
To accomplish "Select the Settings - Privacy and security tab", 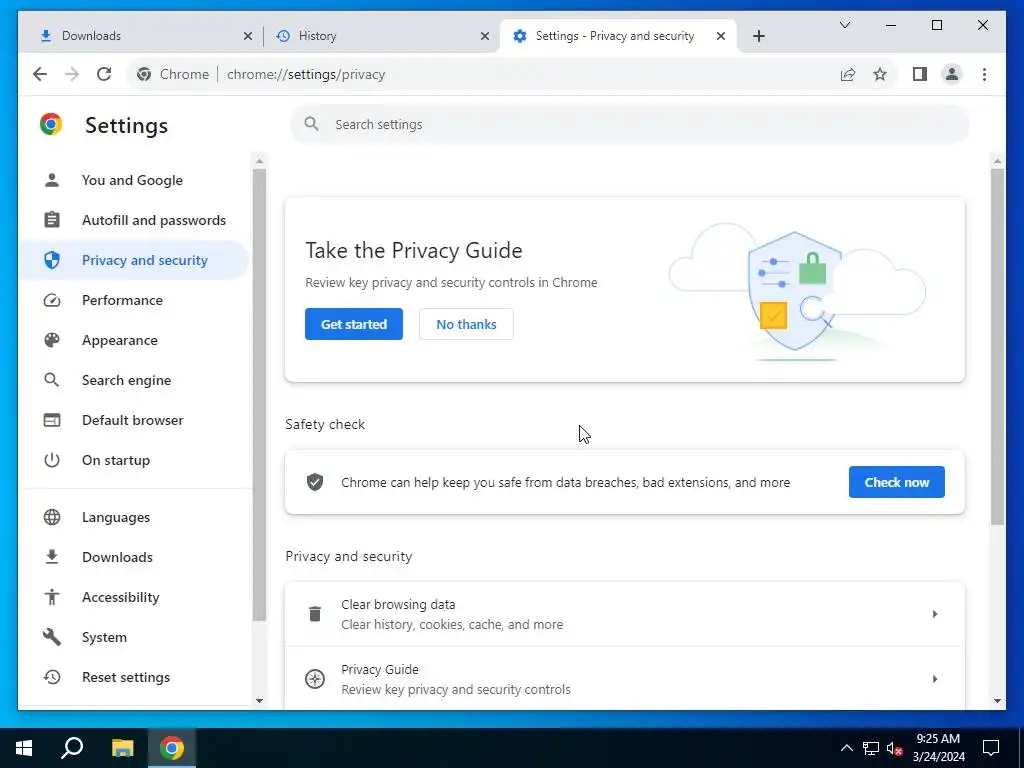I will [x=618, y=36].
